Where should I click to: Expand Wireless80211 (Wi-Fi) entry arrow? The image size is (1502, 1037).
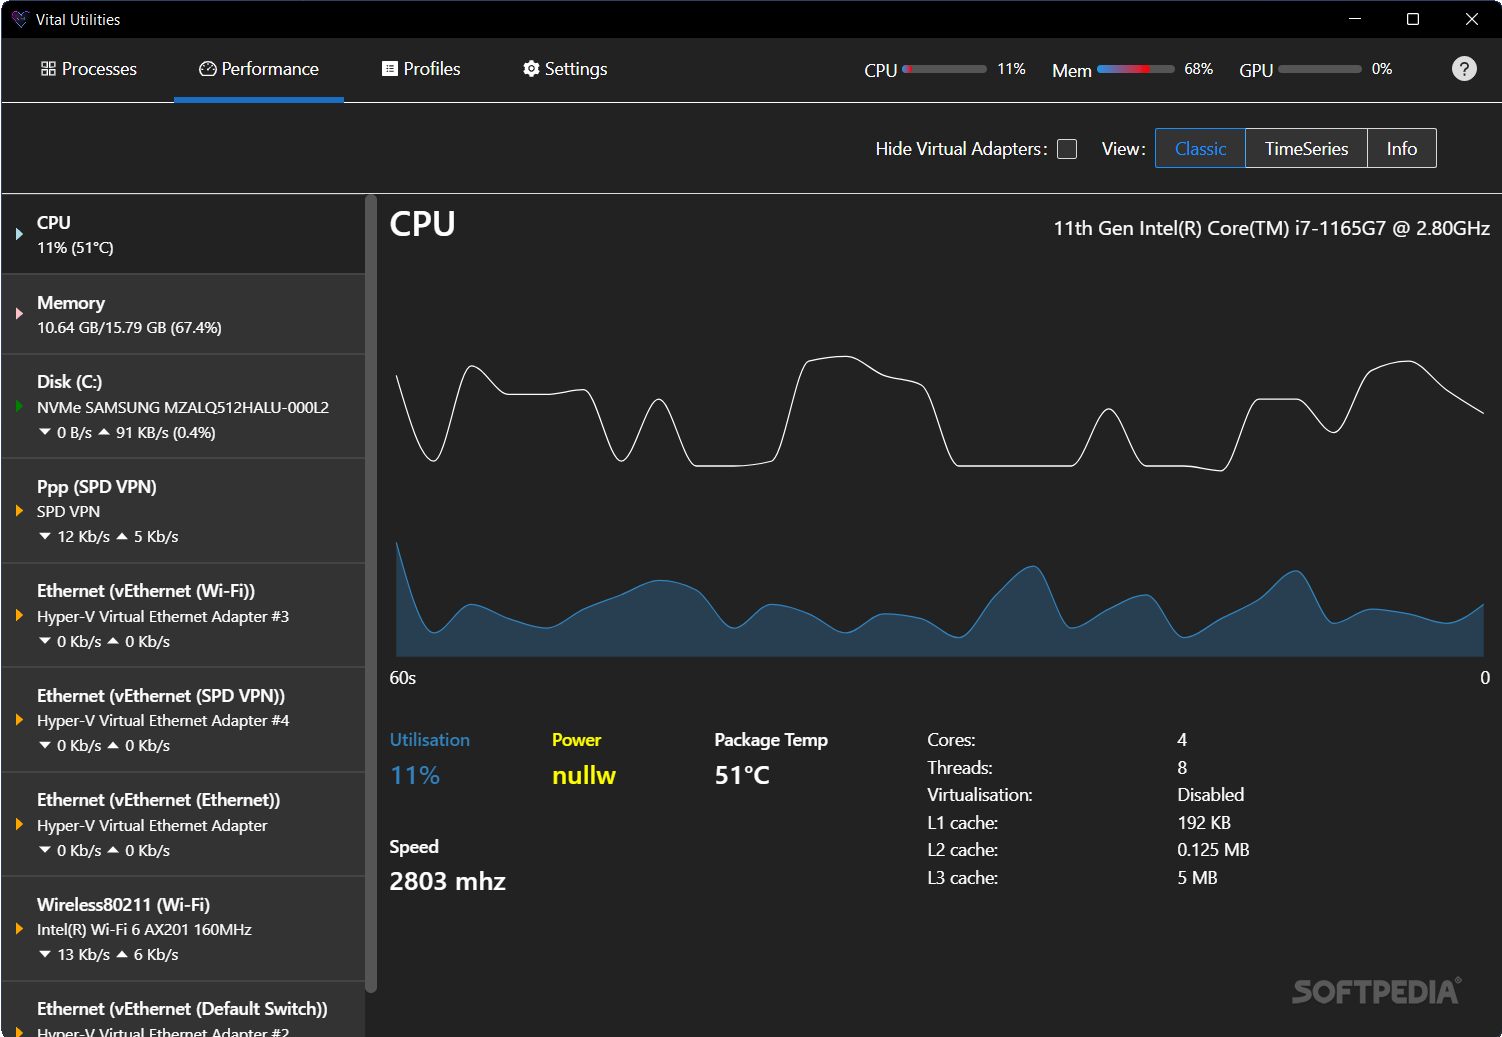tap(19, 929)
